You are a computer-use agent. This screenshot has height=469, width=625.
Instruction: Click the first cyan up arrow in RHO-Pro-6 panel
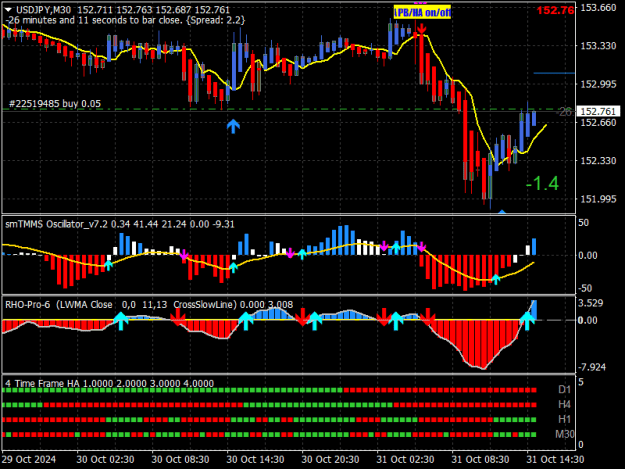(x=121, y=321)
